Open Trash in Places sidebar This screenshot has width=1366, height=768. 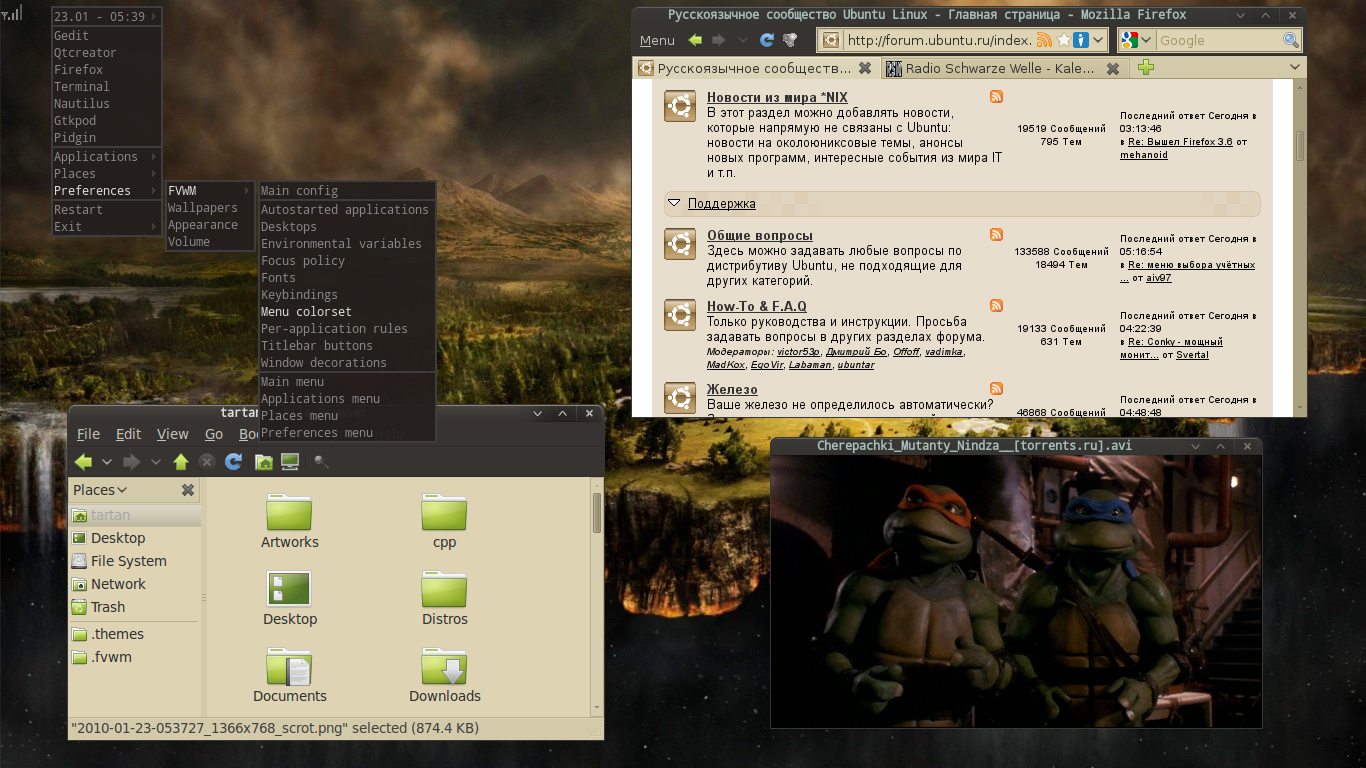coord(135,607)
